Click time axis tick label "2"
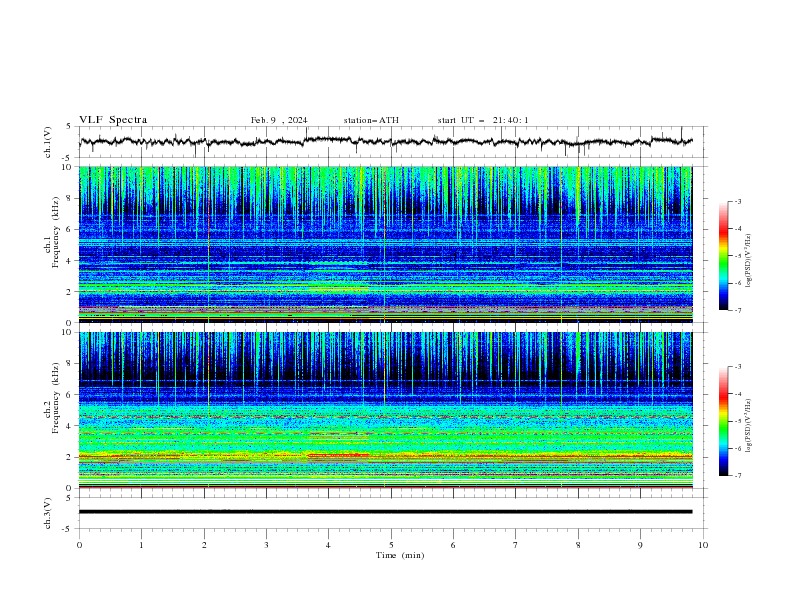The width and height of the screenshot is (792, 612). 204,545
